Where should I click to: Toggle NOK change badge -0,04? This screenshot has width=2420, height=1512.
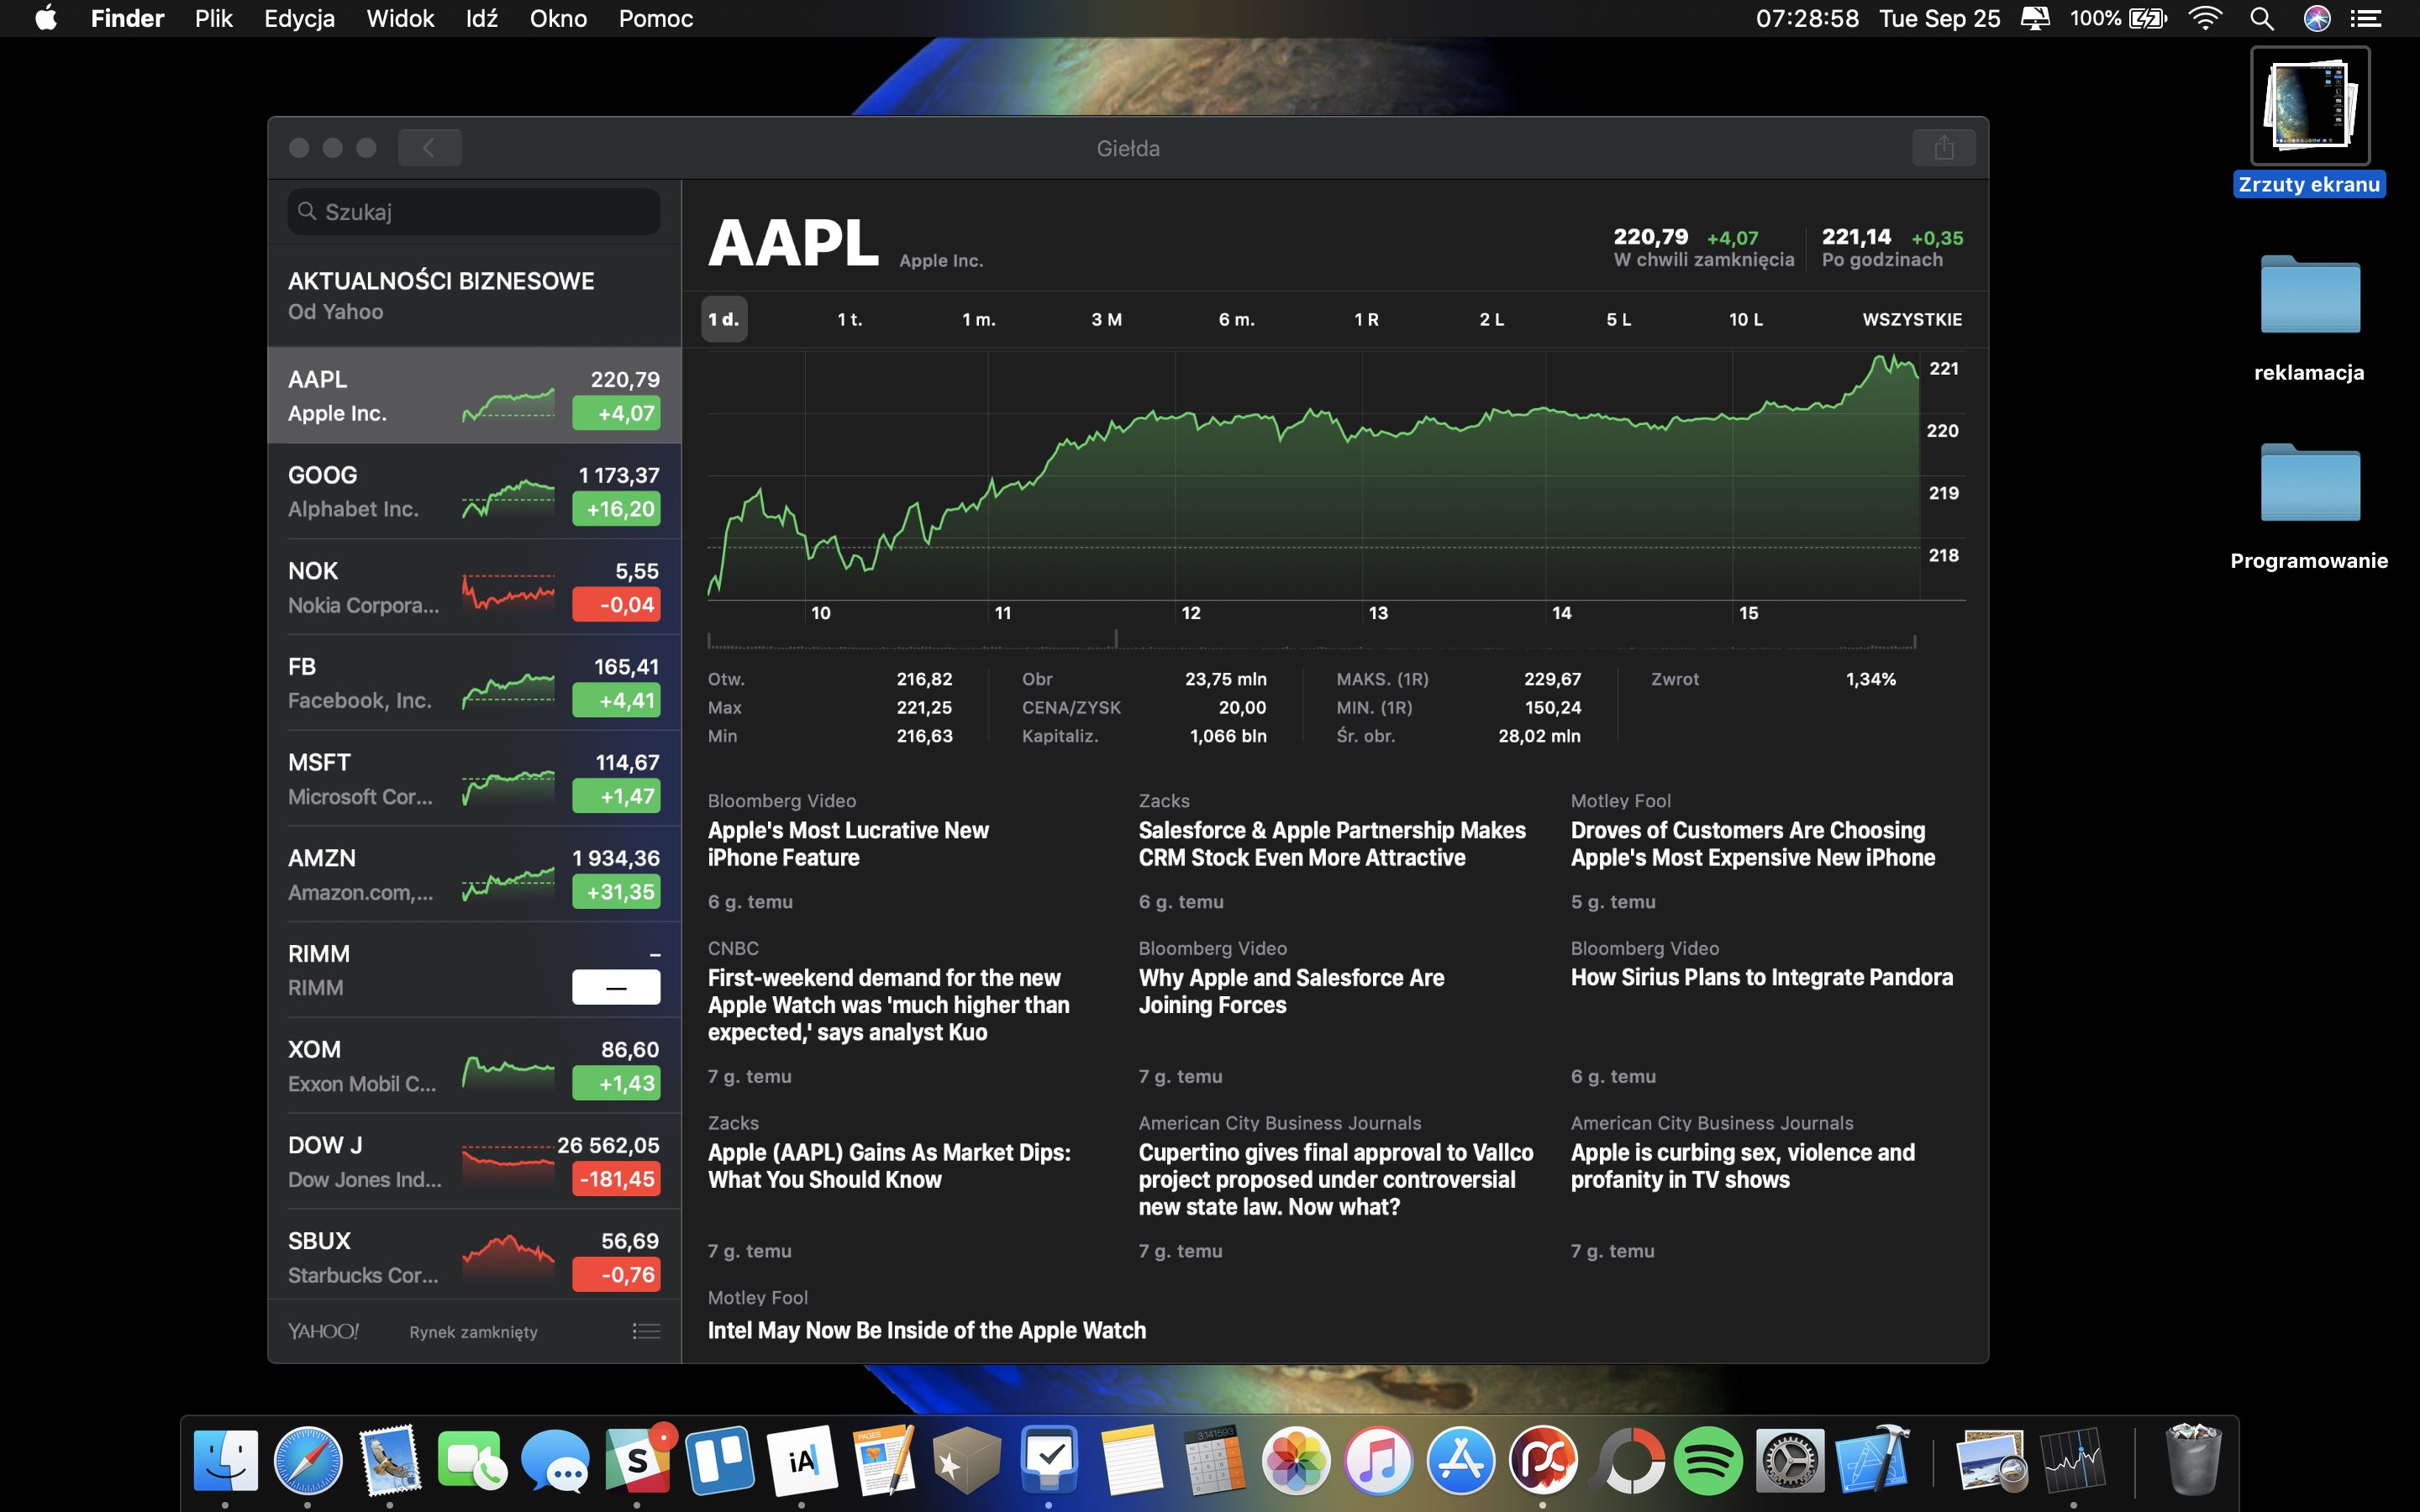coord(616,605)
